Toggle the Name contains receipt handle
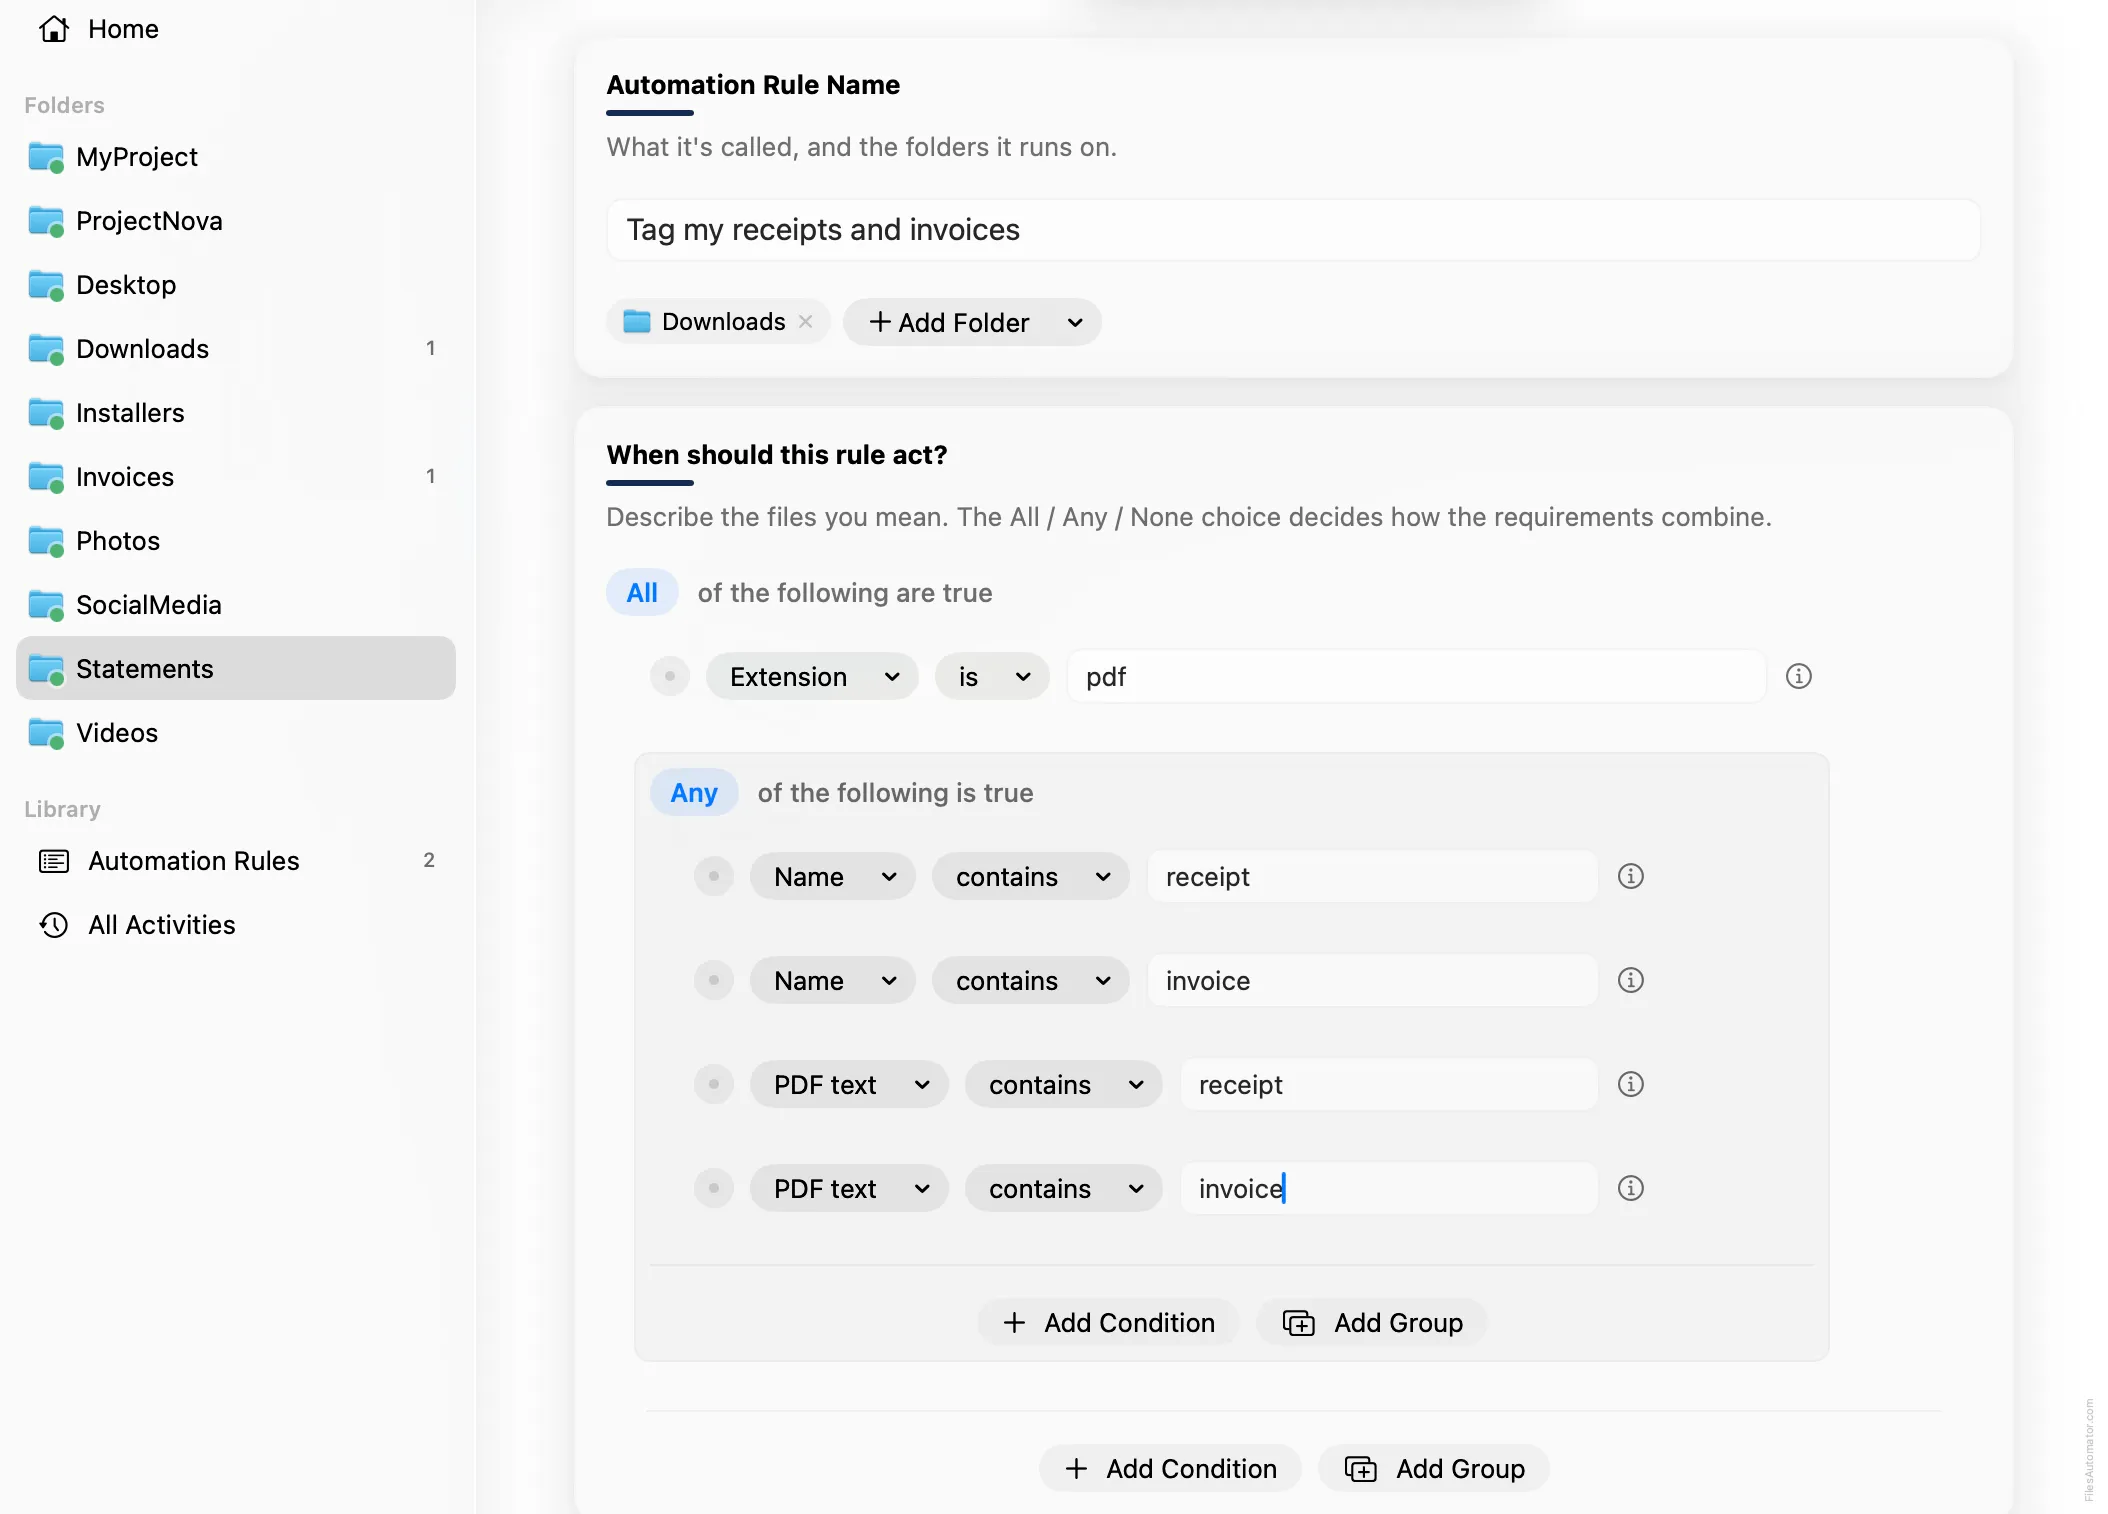This screenshot has width=2108, height=1514. pyautogui.click(x=714, y=877)
